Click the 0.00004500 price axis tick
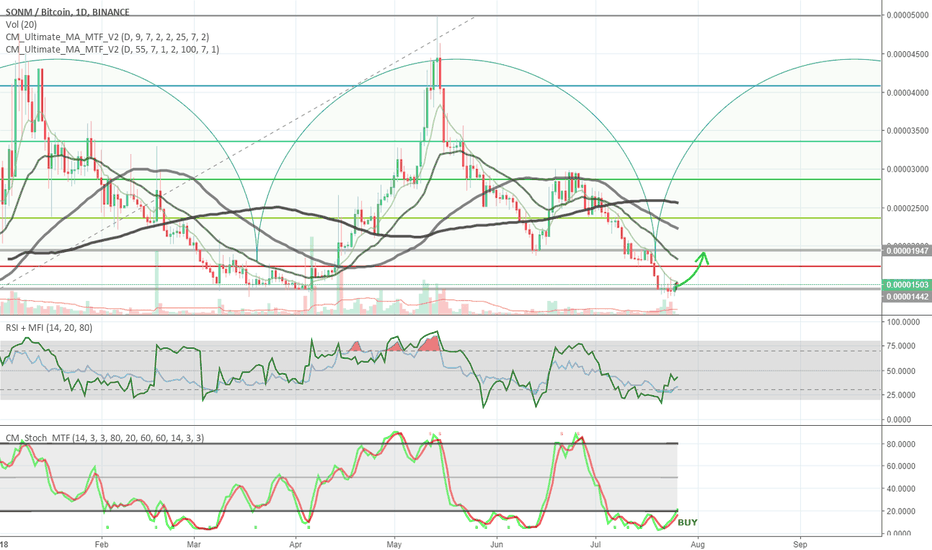This screenshot has height=550, width=932. (x=908, y=54)
